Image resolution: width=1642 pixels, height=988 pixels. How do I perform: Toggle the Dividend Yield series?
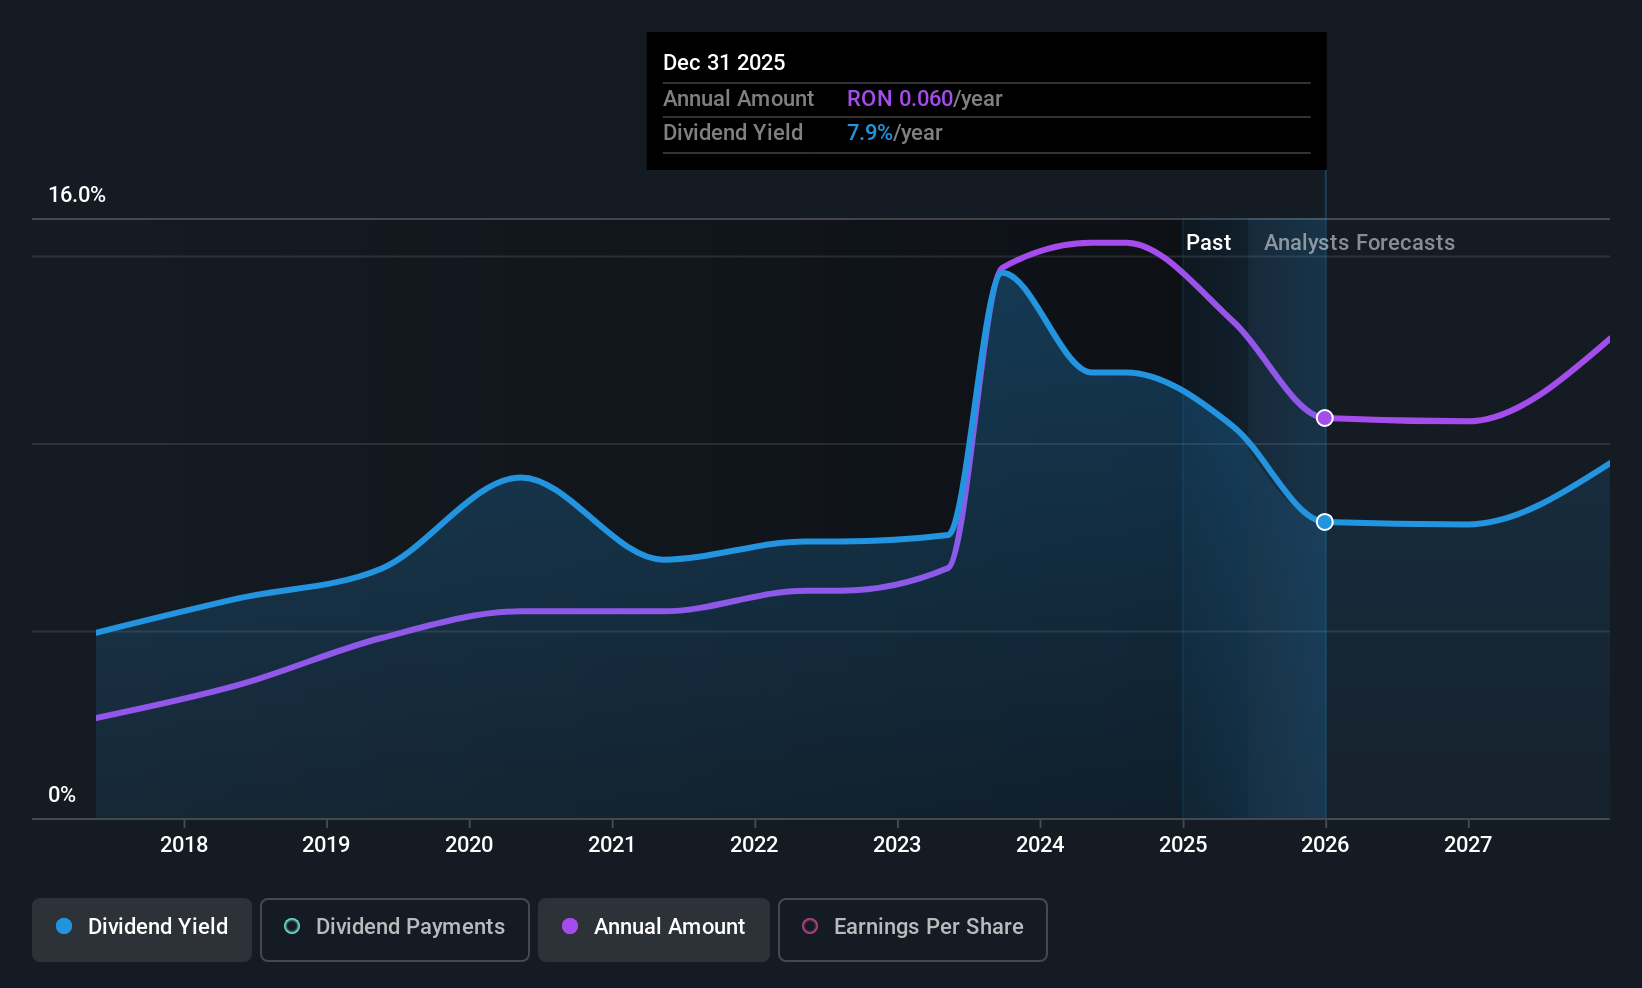[x=142, y=929]
